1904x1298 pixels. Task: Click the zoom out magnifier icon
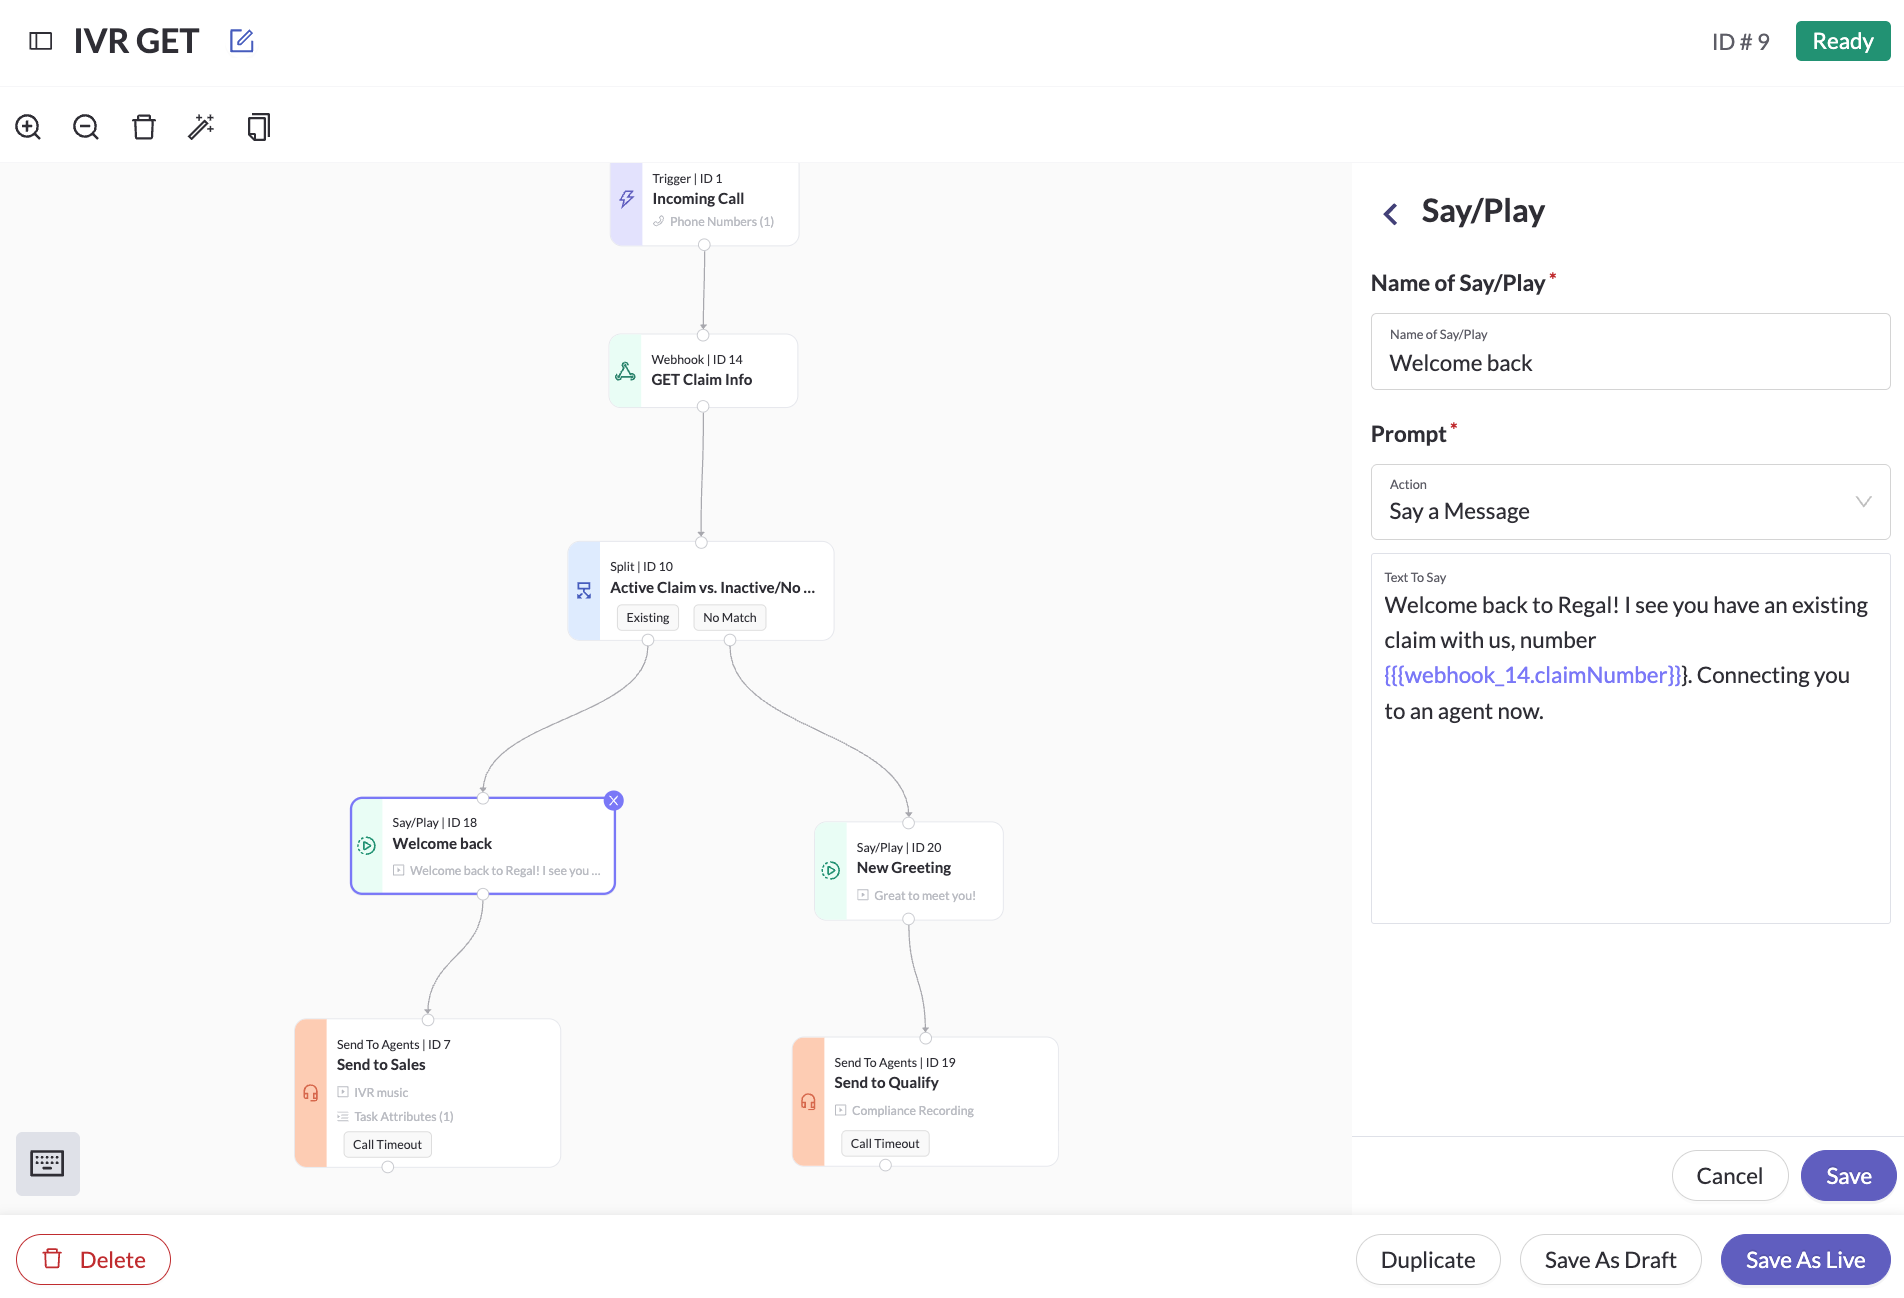86,127
